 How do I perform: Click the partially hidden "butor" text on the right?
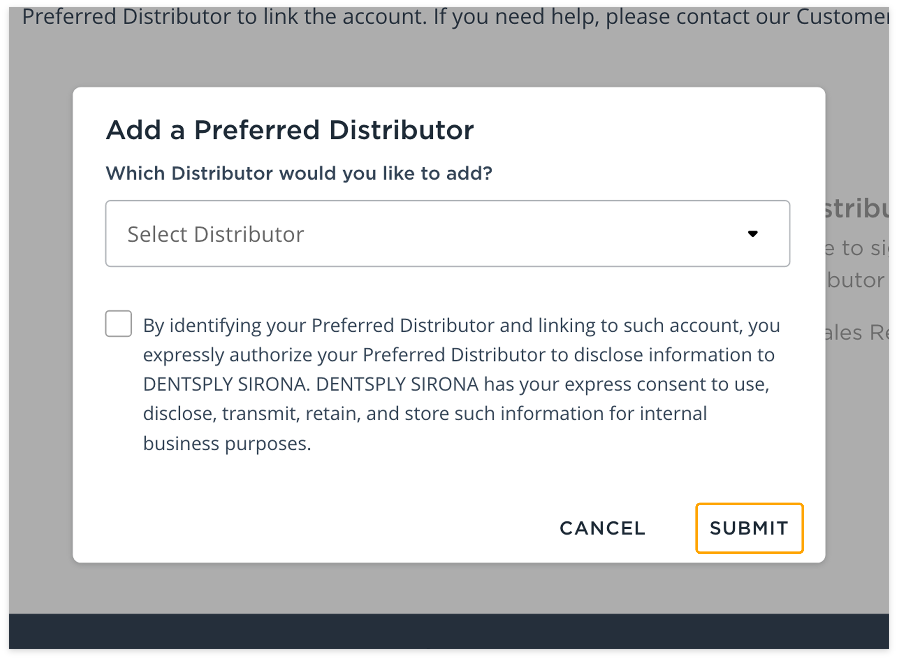pyautogui.click(x=856, y=280)
